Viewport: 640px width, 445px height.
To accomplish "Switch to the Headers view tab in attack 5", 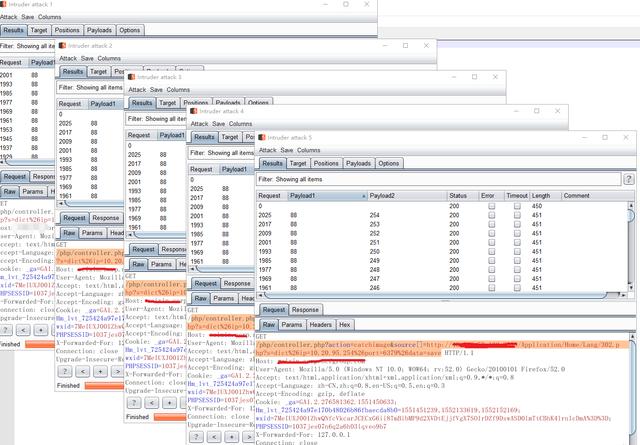I will 320,325.
